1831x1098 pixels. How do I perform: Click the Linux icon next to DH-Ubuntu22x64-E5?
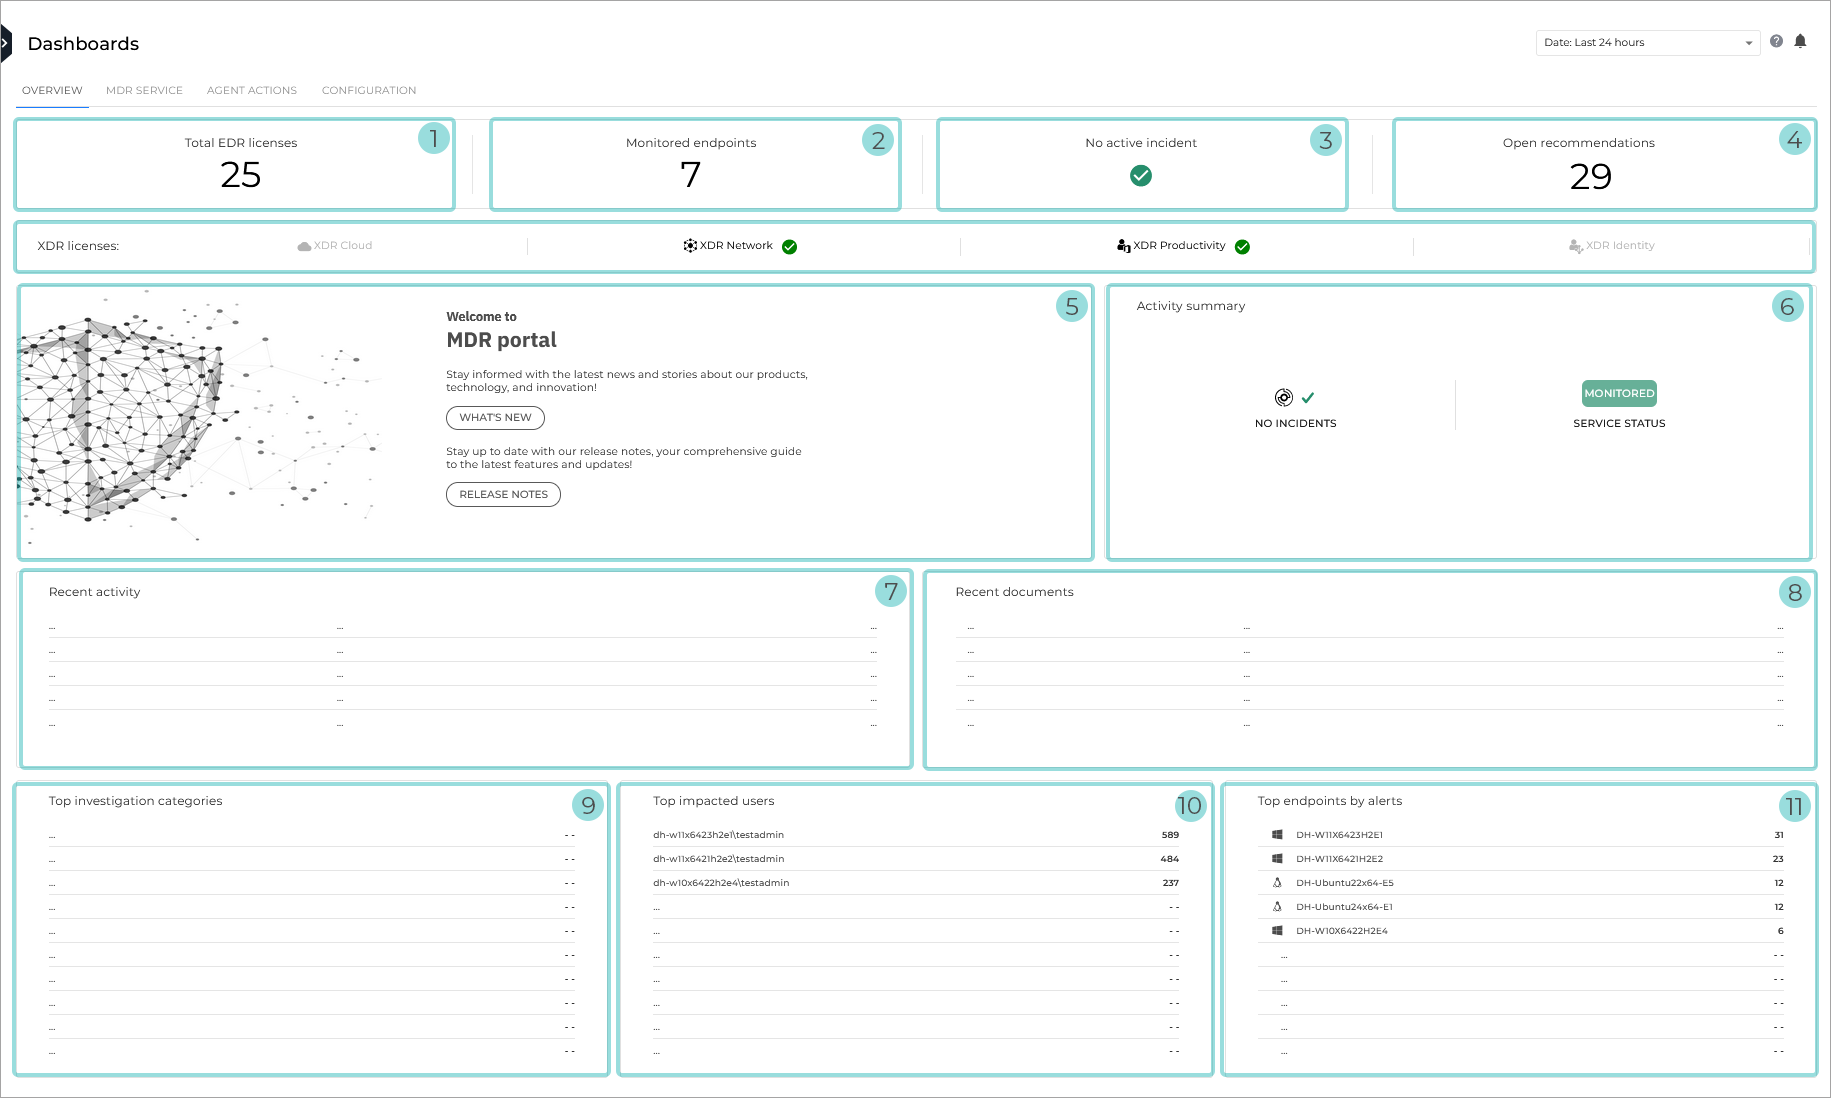[x=1277, y=882]
